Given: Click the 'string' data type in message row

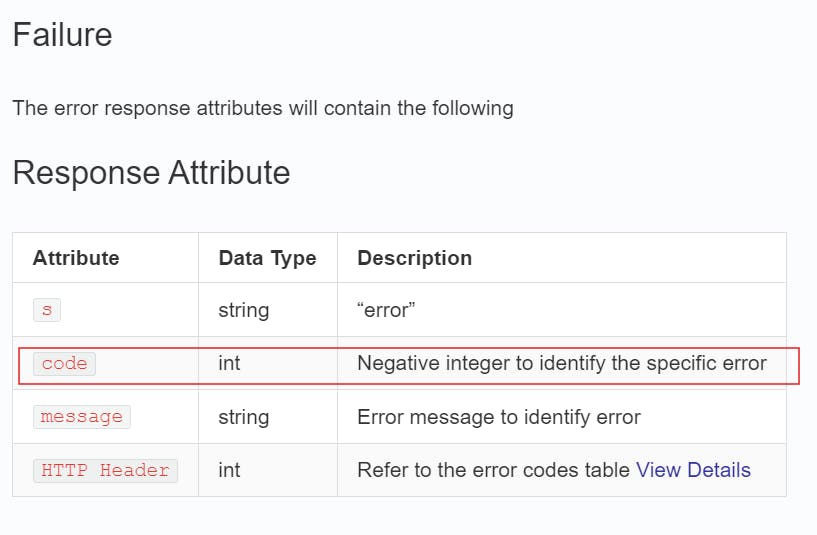Looking at the screenshot, I should 243,417.
